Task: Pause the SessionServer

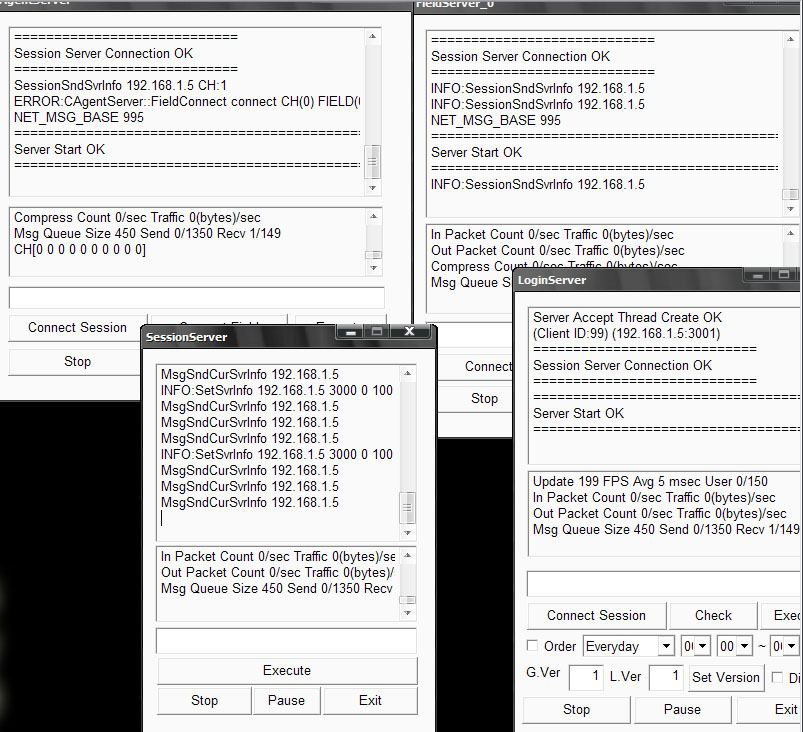Action: pyautogui.click(x=286, y=700)
